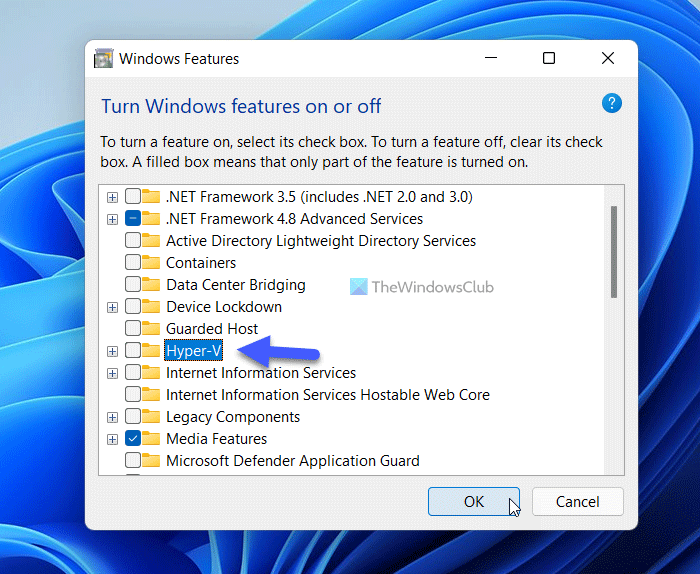Image resolution: width=700 pixels, height=574 pixels.
Task: Select the Media Features label
Action: click(x=217, y=439)
